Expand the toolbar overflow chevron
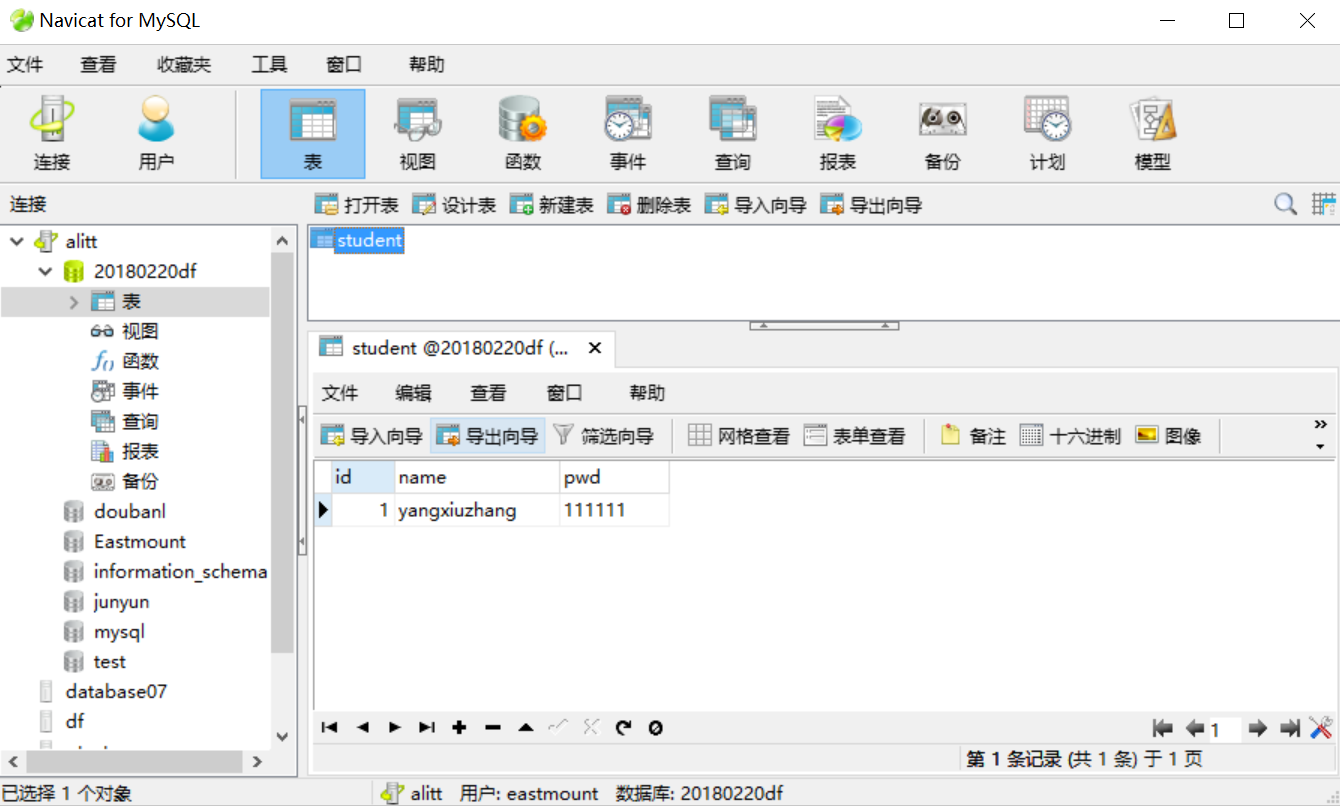Screen dimensions: 1340x806 (1320, 424)
